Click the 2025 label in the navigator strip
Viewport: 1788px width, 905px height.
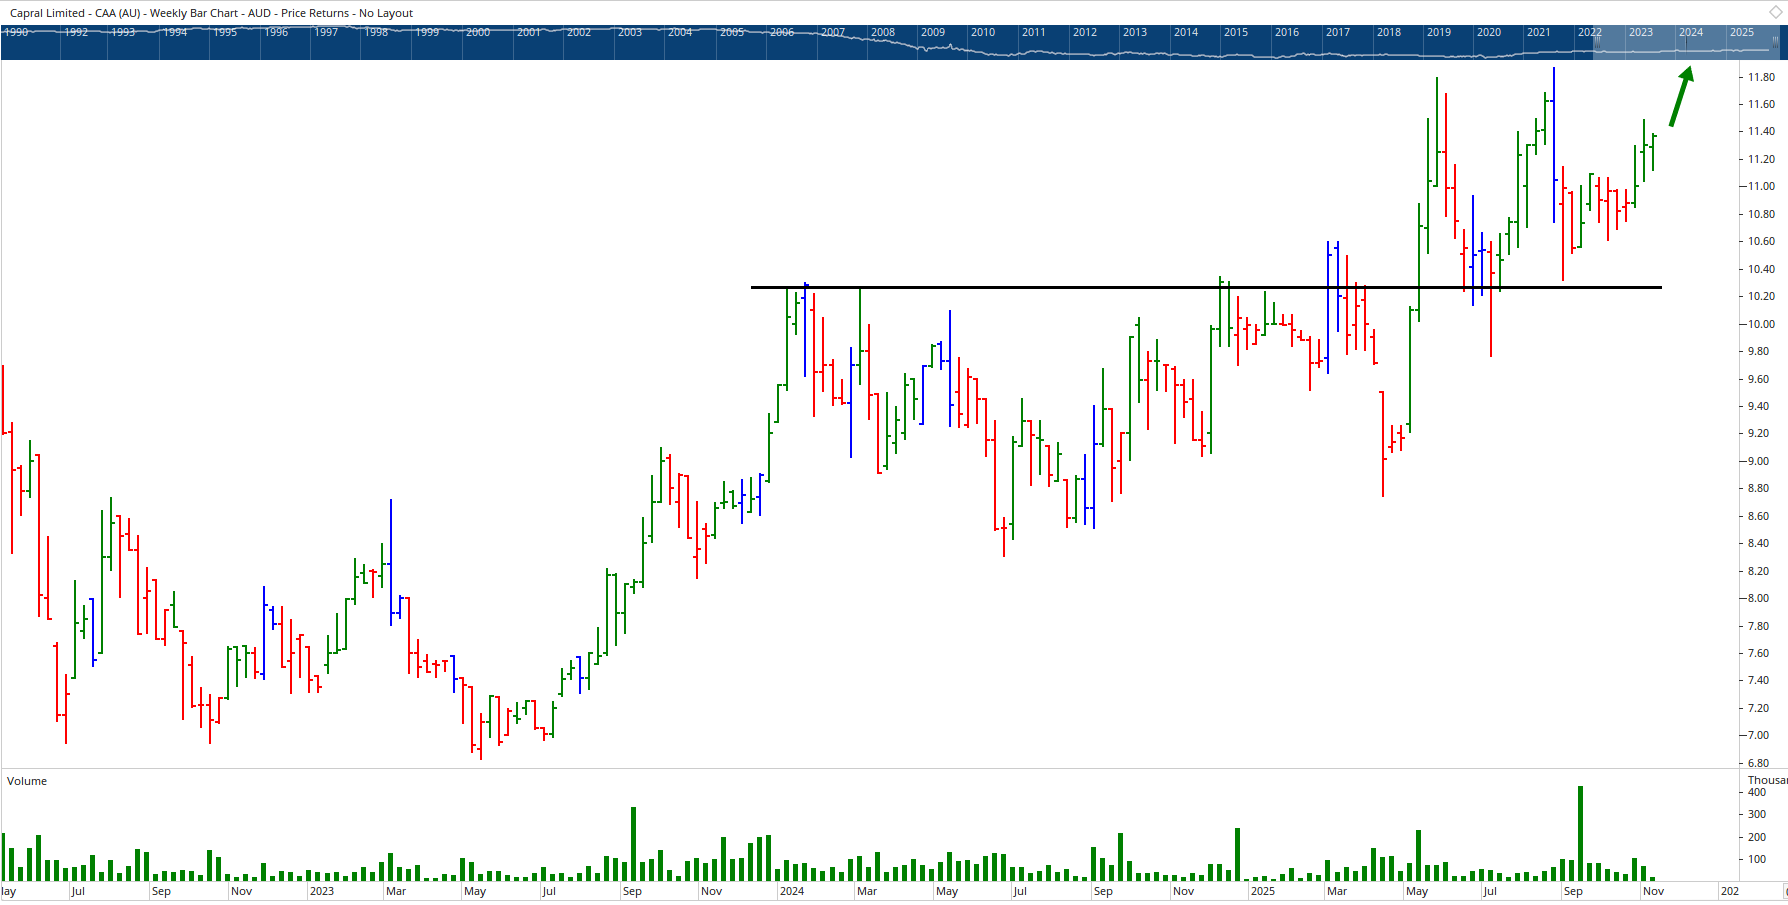tap(1740, 31)
